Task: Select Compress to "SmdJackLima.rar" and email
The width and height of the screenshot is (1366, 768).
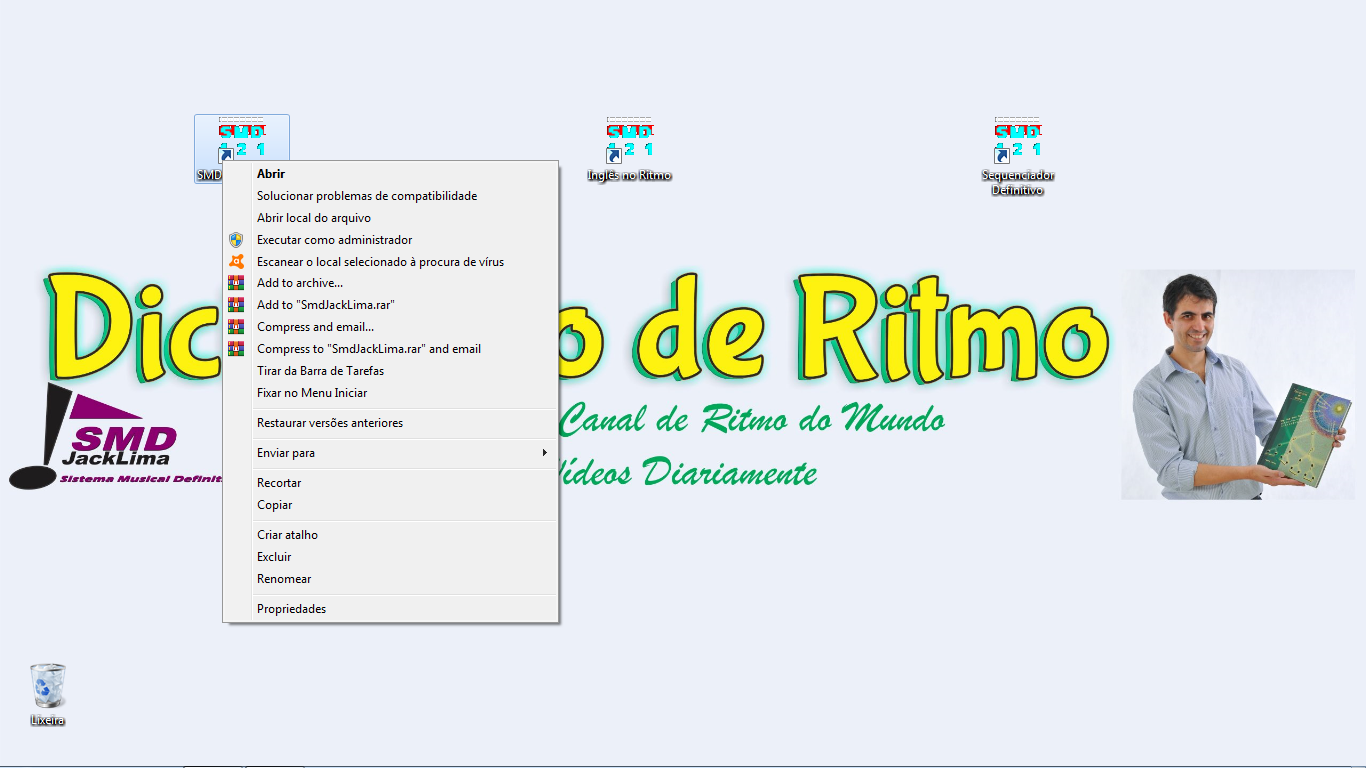Action: tap(368, 349)
